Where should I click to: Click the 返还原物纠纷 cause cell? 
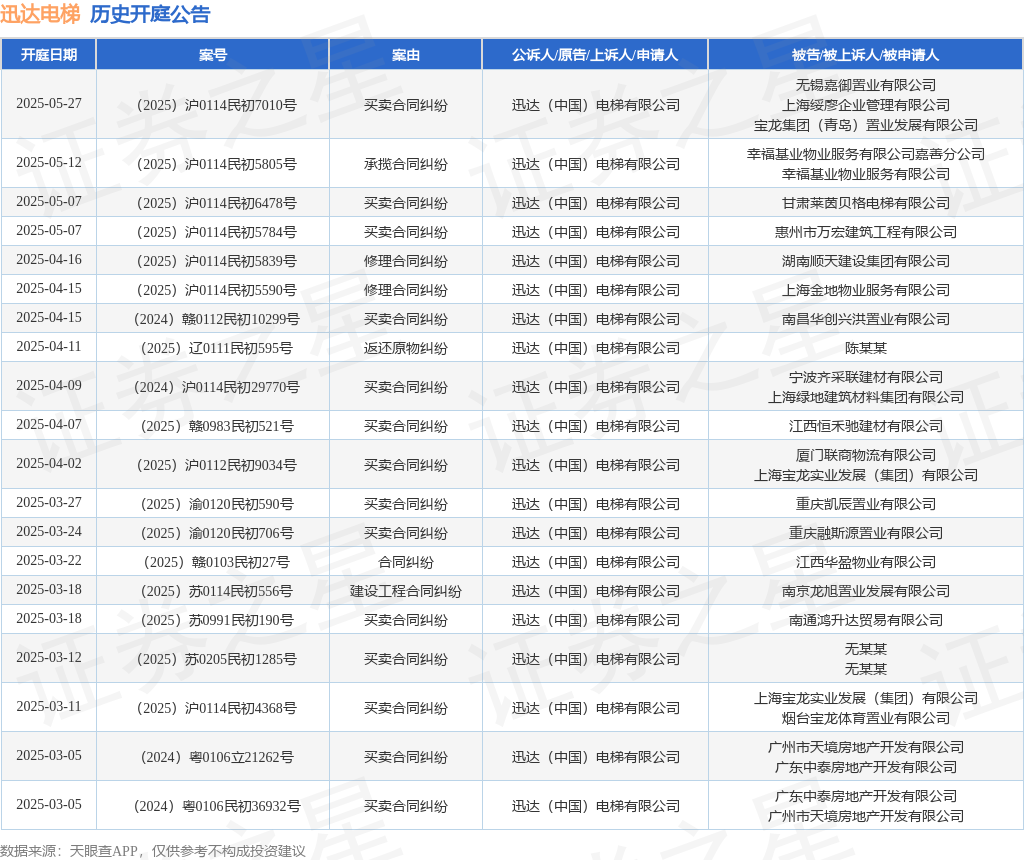point(406,348)
